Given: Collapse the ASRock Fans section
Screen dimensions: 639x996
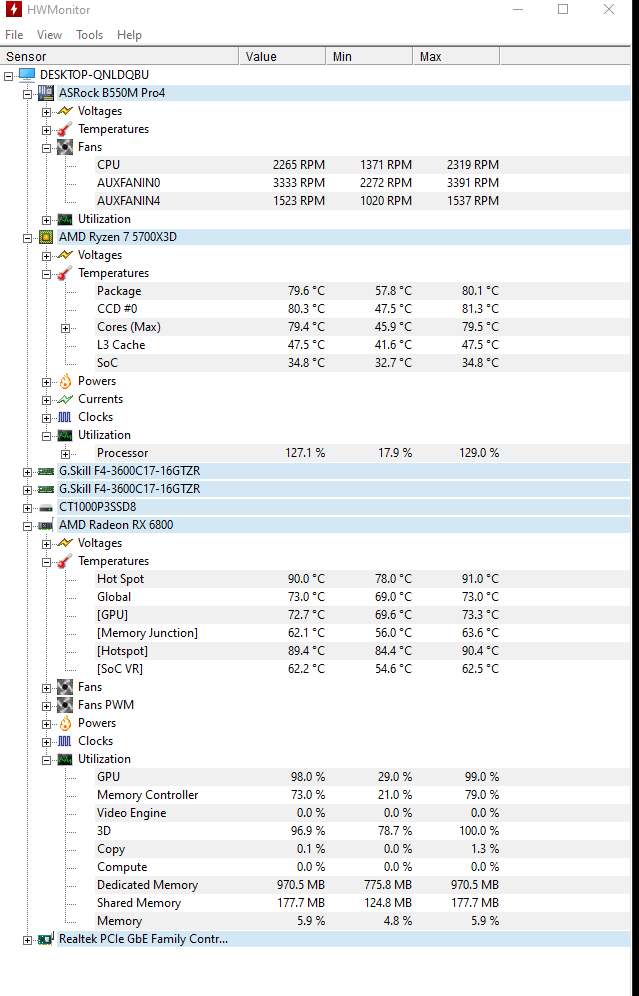Looking at the screenshot, I should coord(46,148).
